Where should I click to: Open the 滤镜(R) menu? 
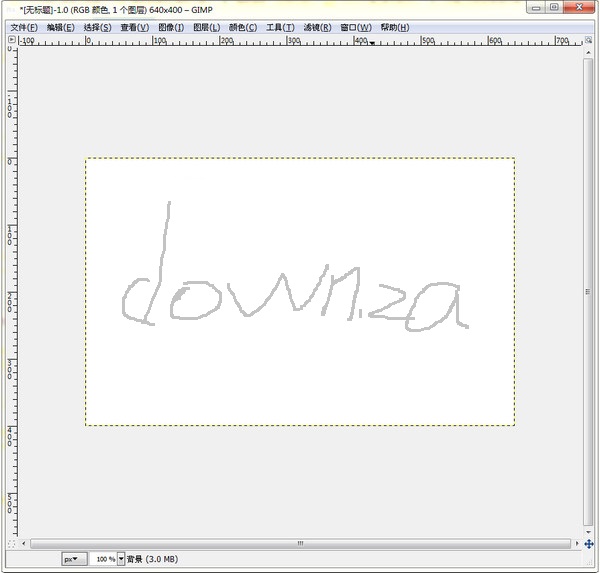(317, 27)
